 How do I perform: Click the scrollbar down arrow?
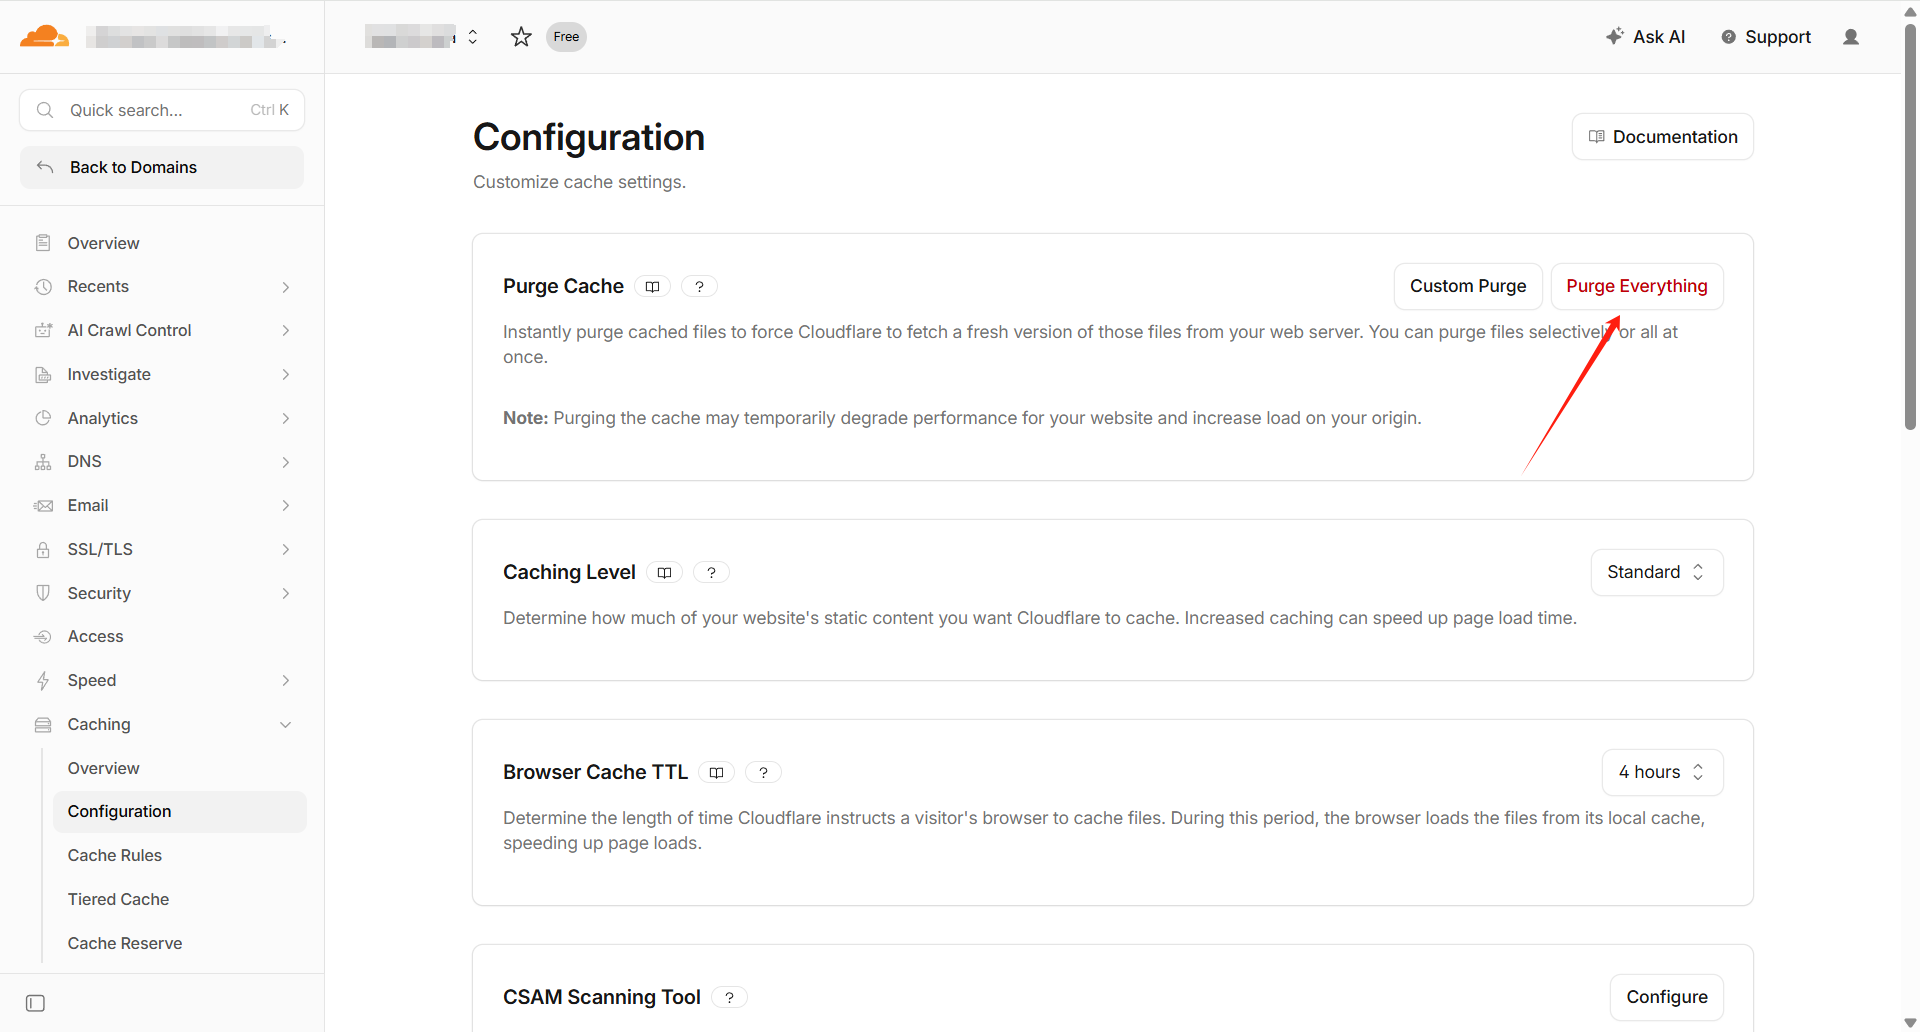pyautogui.click(x=1910, y=1023)
